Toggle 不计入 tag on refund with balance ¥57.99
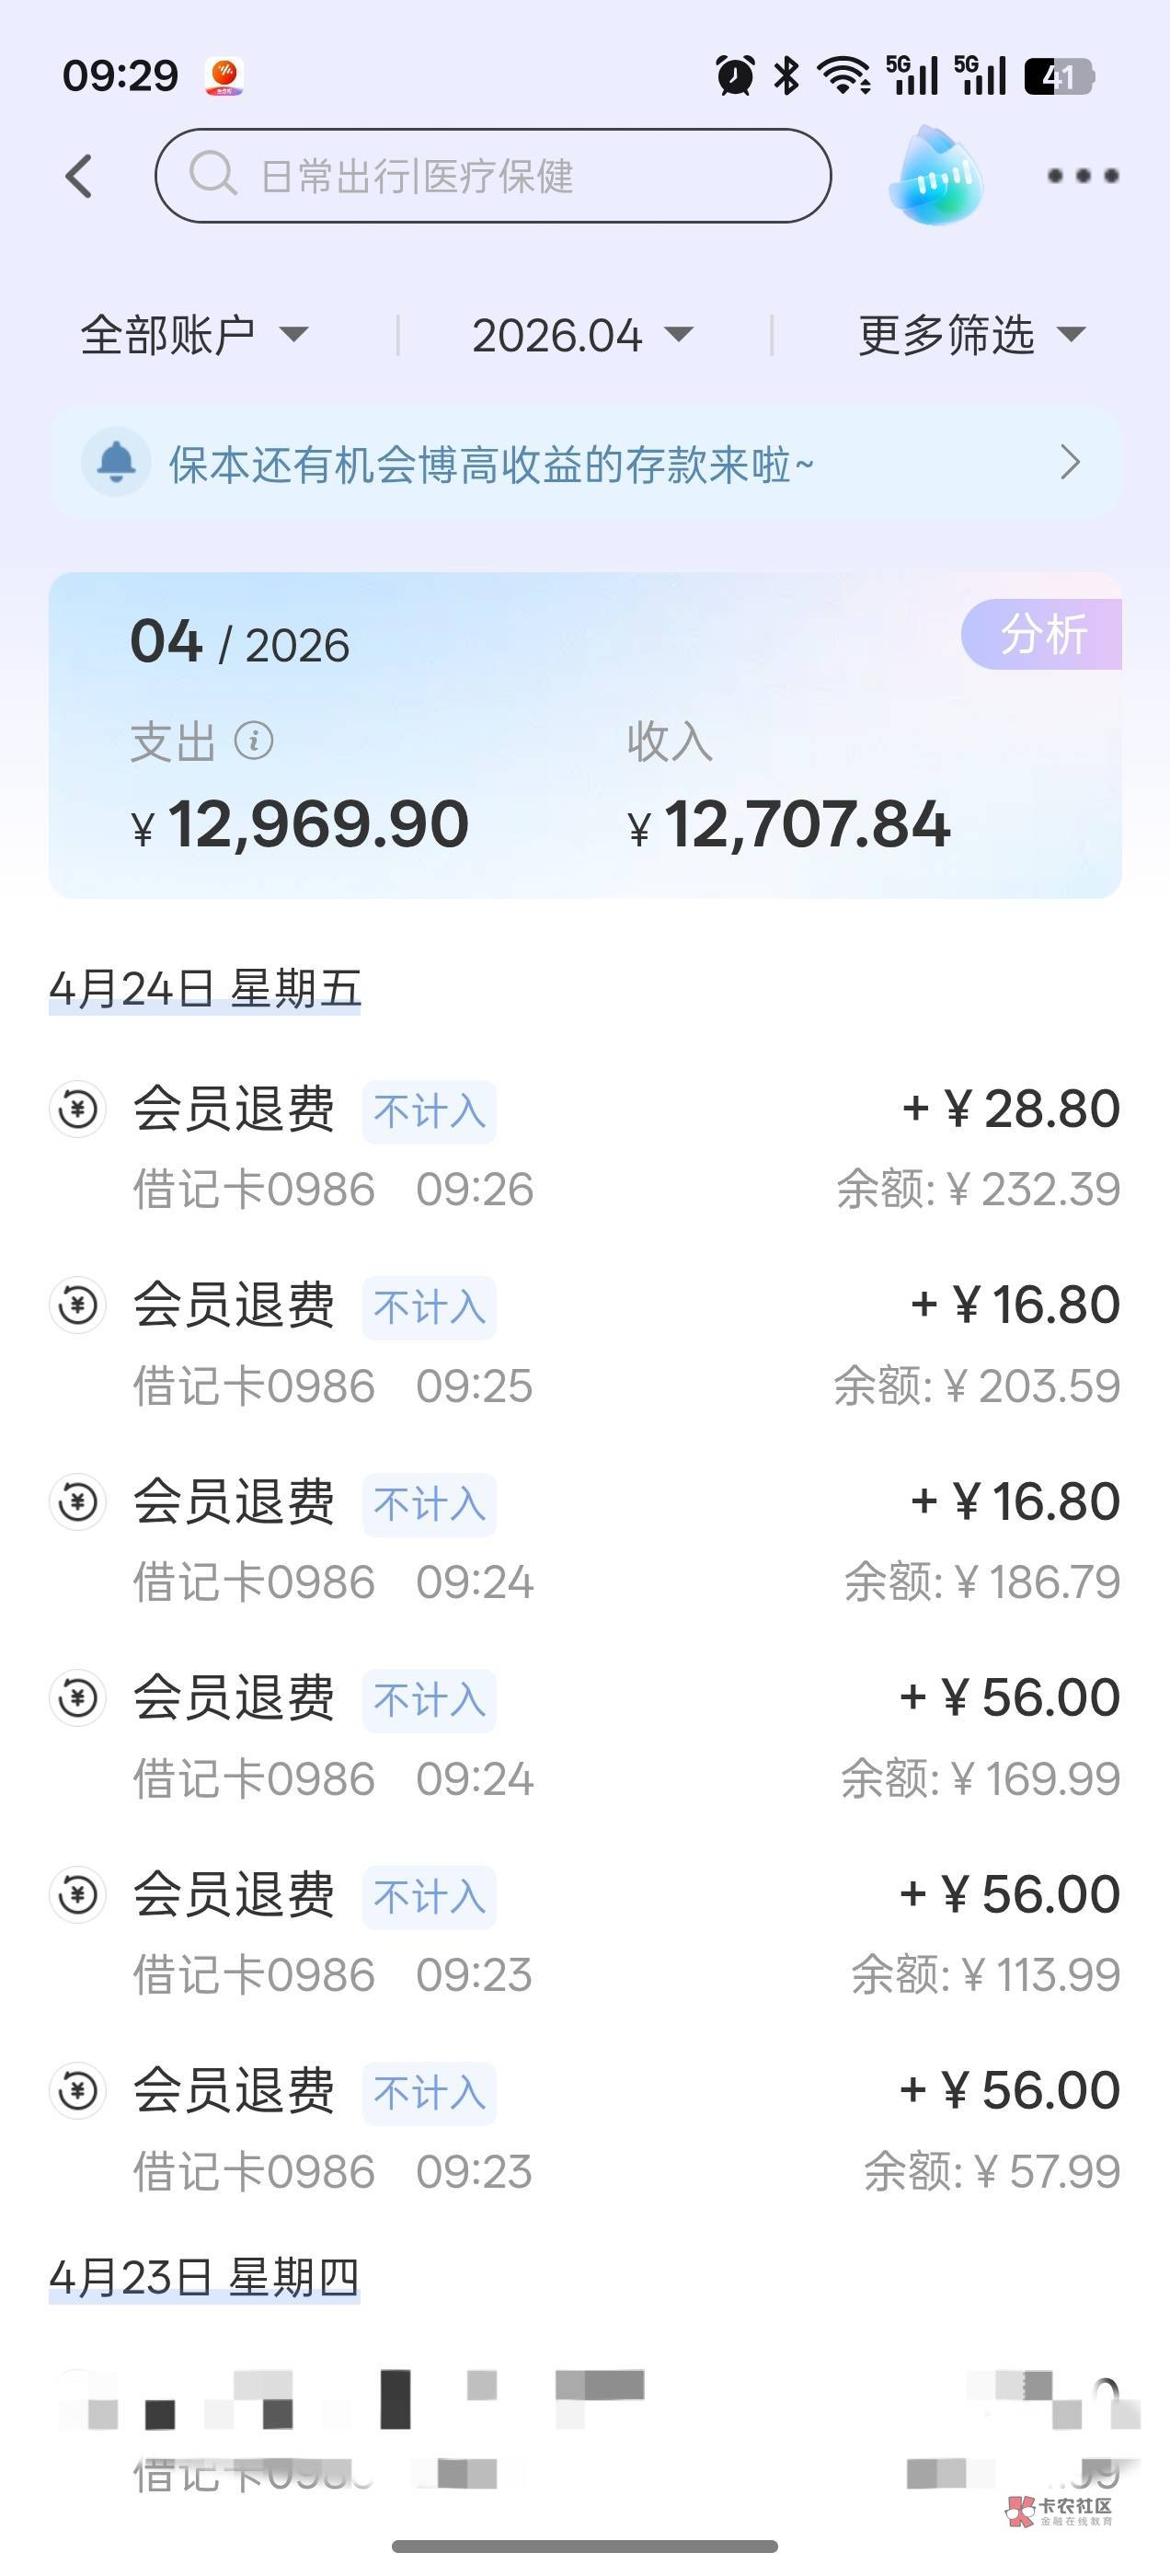1170x2576 pixels. click(429, 2093)
